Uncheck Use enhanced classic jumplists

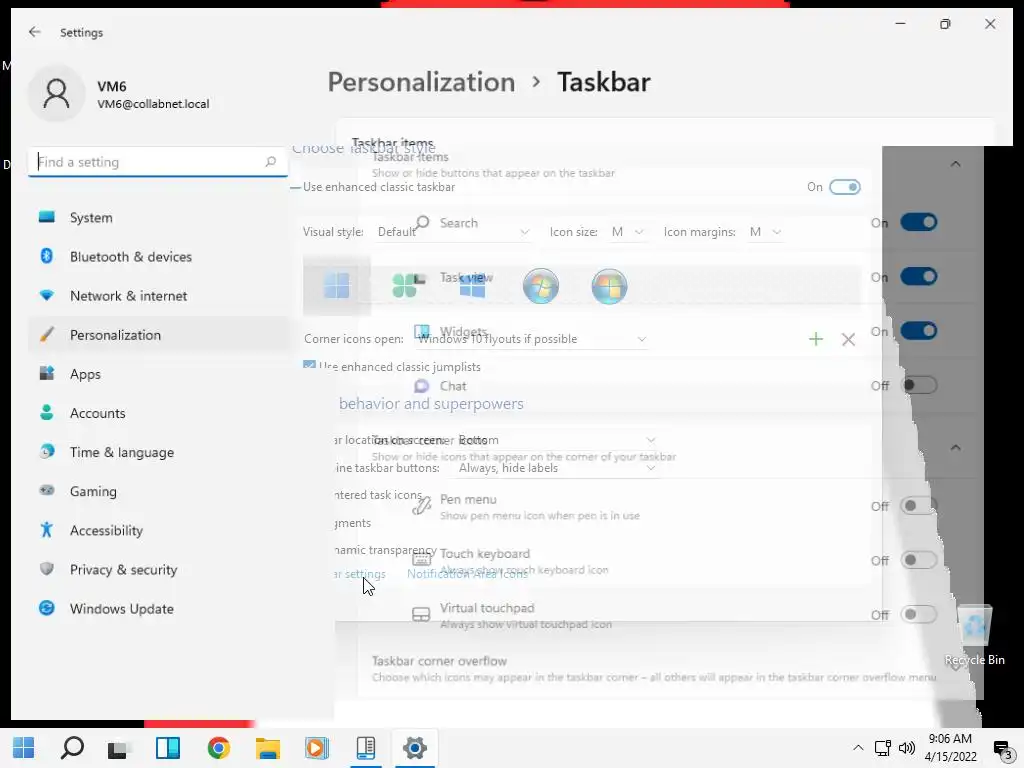[x=309, y=366]
